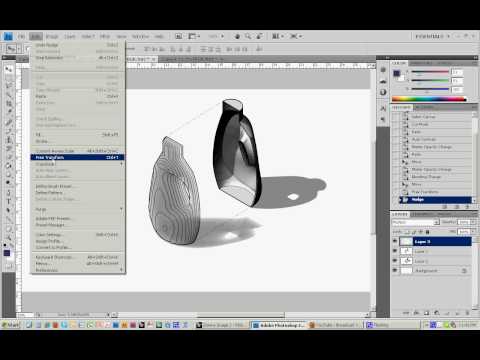This screenshot has width=480, height=360.
Task: Click the Layer 3 thumbnail in Layers panel
Action: (x=406, y=241)
